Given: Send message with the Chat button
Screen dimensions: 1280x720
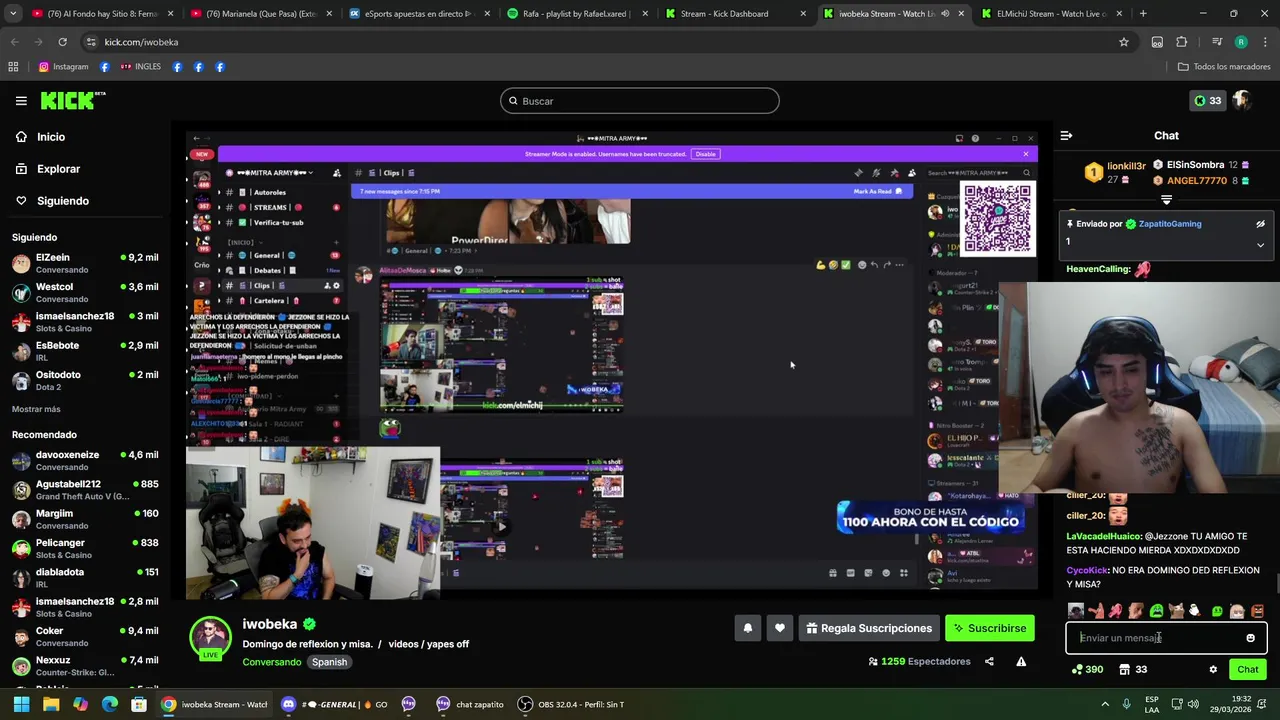Looking at the screenshot, I should pos(1248,670).
